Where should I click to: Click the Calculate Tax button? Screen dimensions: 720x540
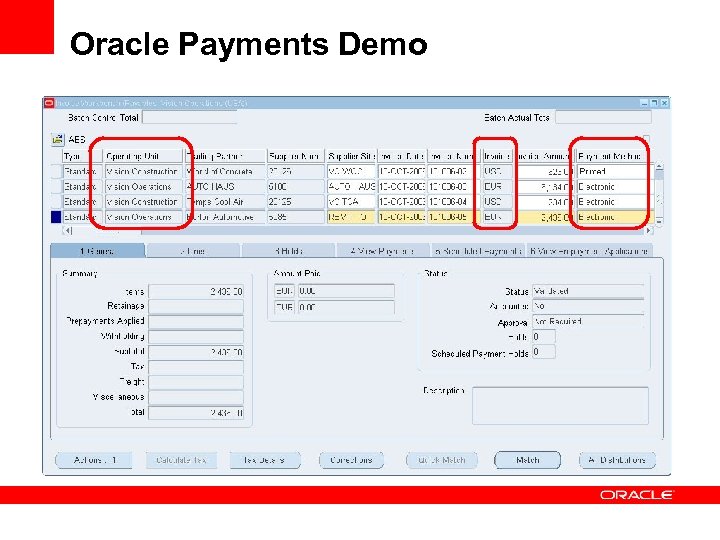[x=181, y=460]
